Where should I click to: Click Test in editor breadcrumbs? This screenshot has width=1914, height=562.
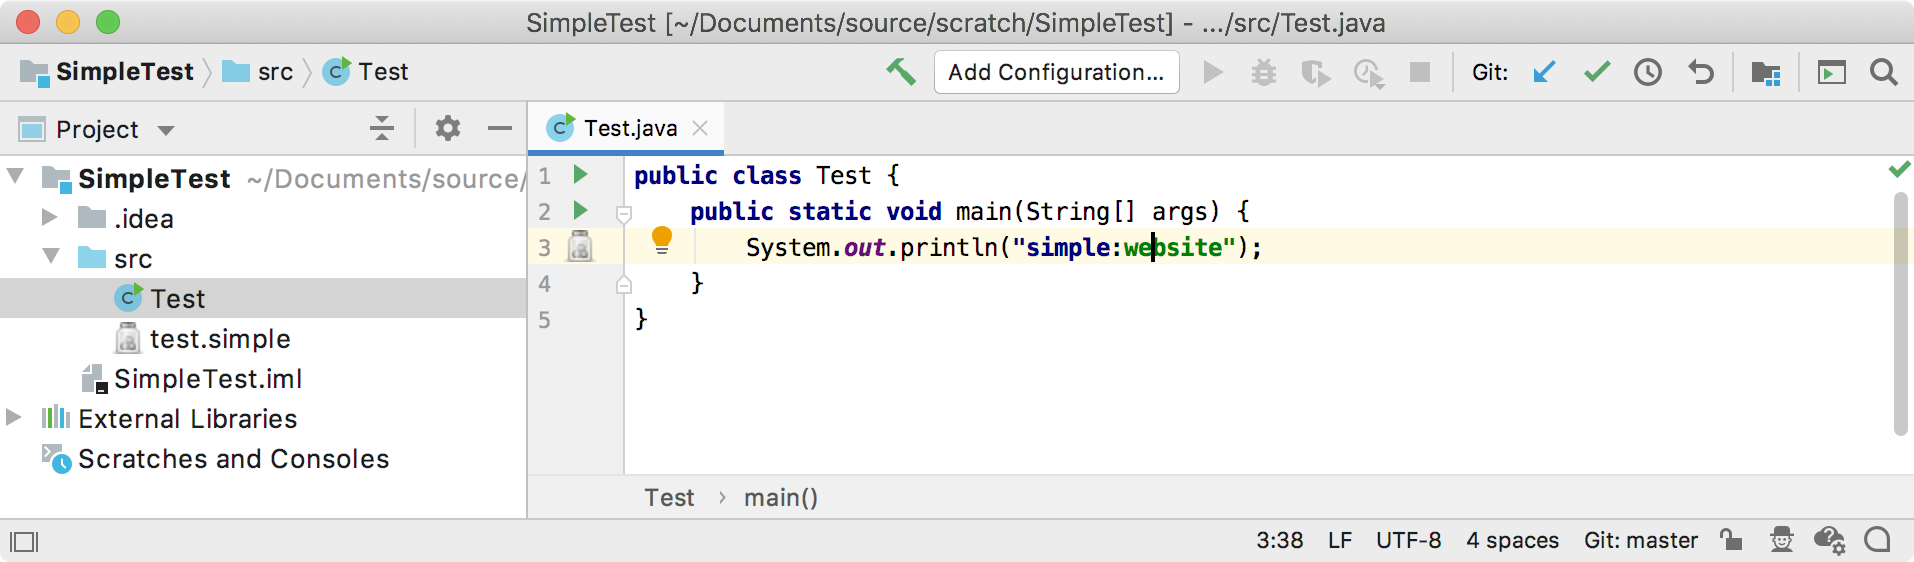(x=669, y=498)
